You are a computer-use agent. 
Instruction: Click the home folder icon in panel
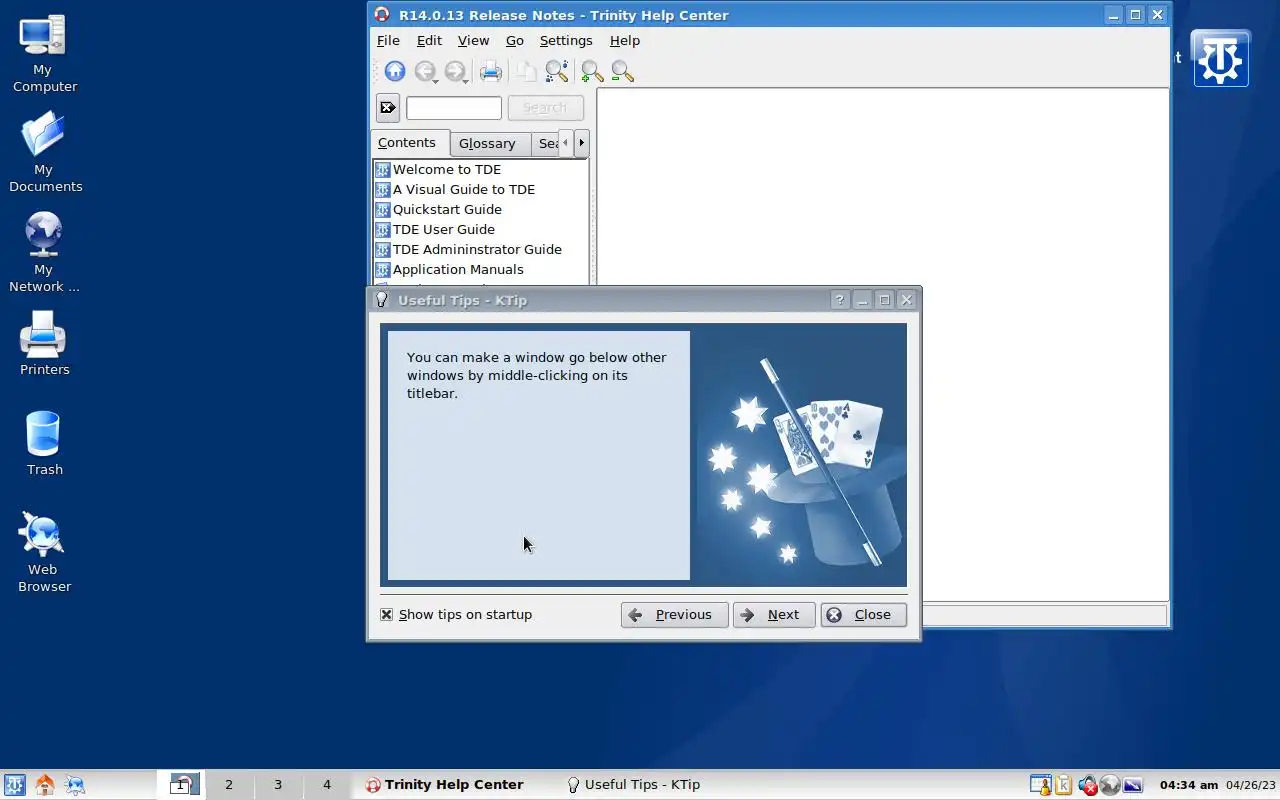44,785
